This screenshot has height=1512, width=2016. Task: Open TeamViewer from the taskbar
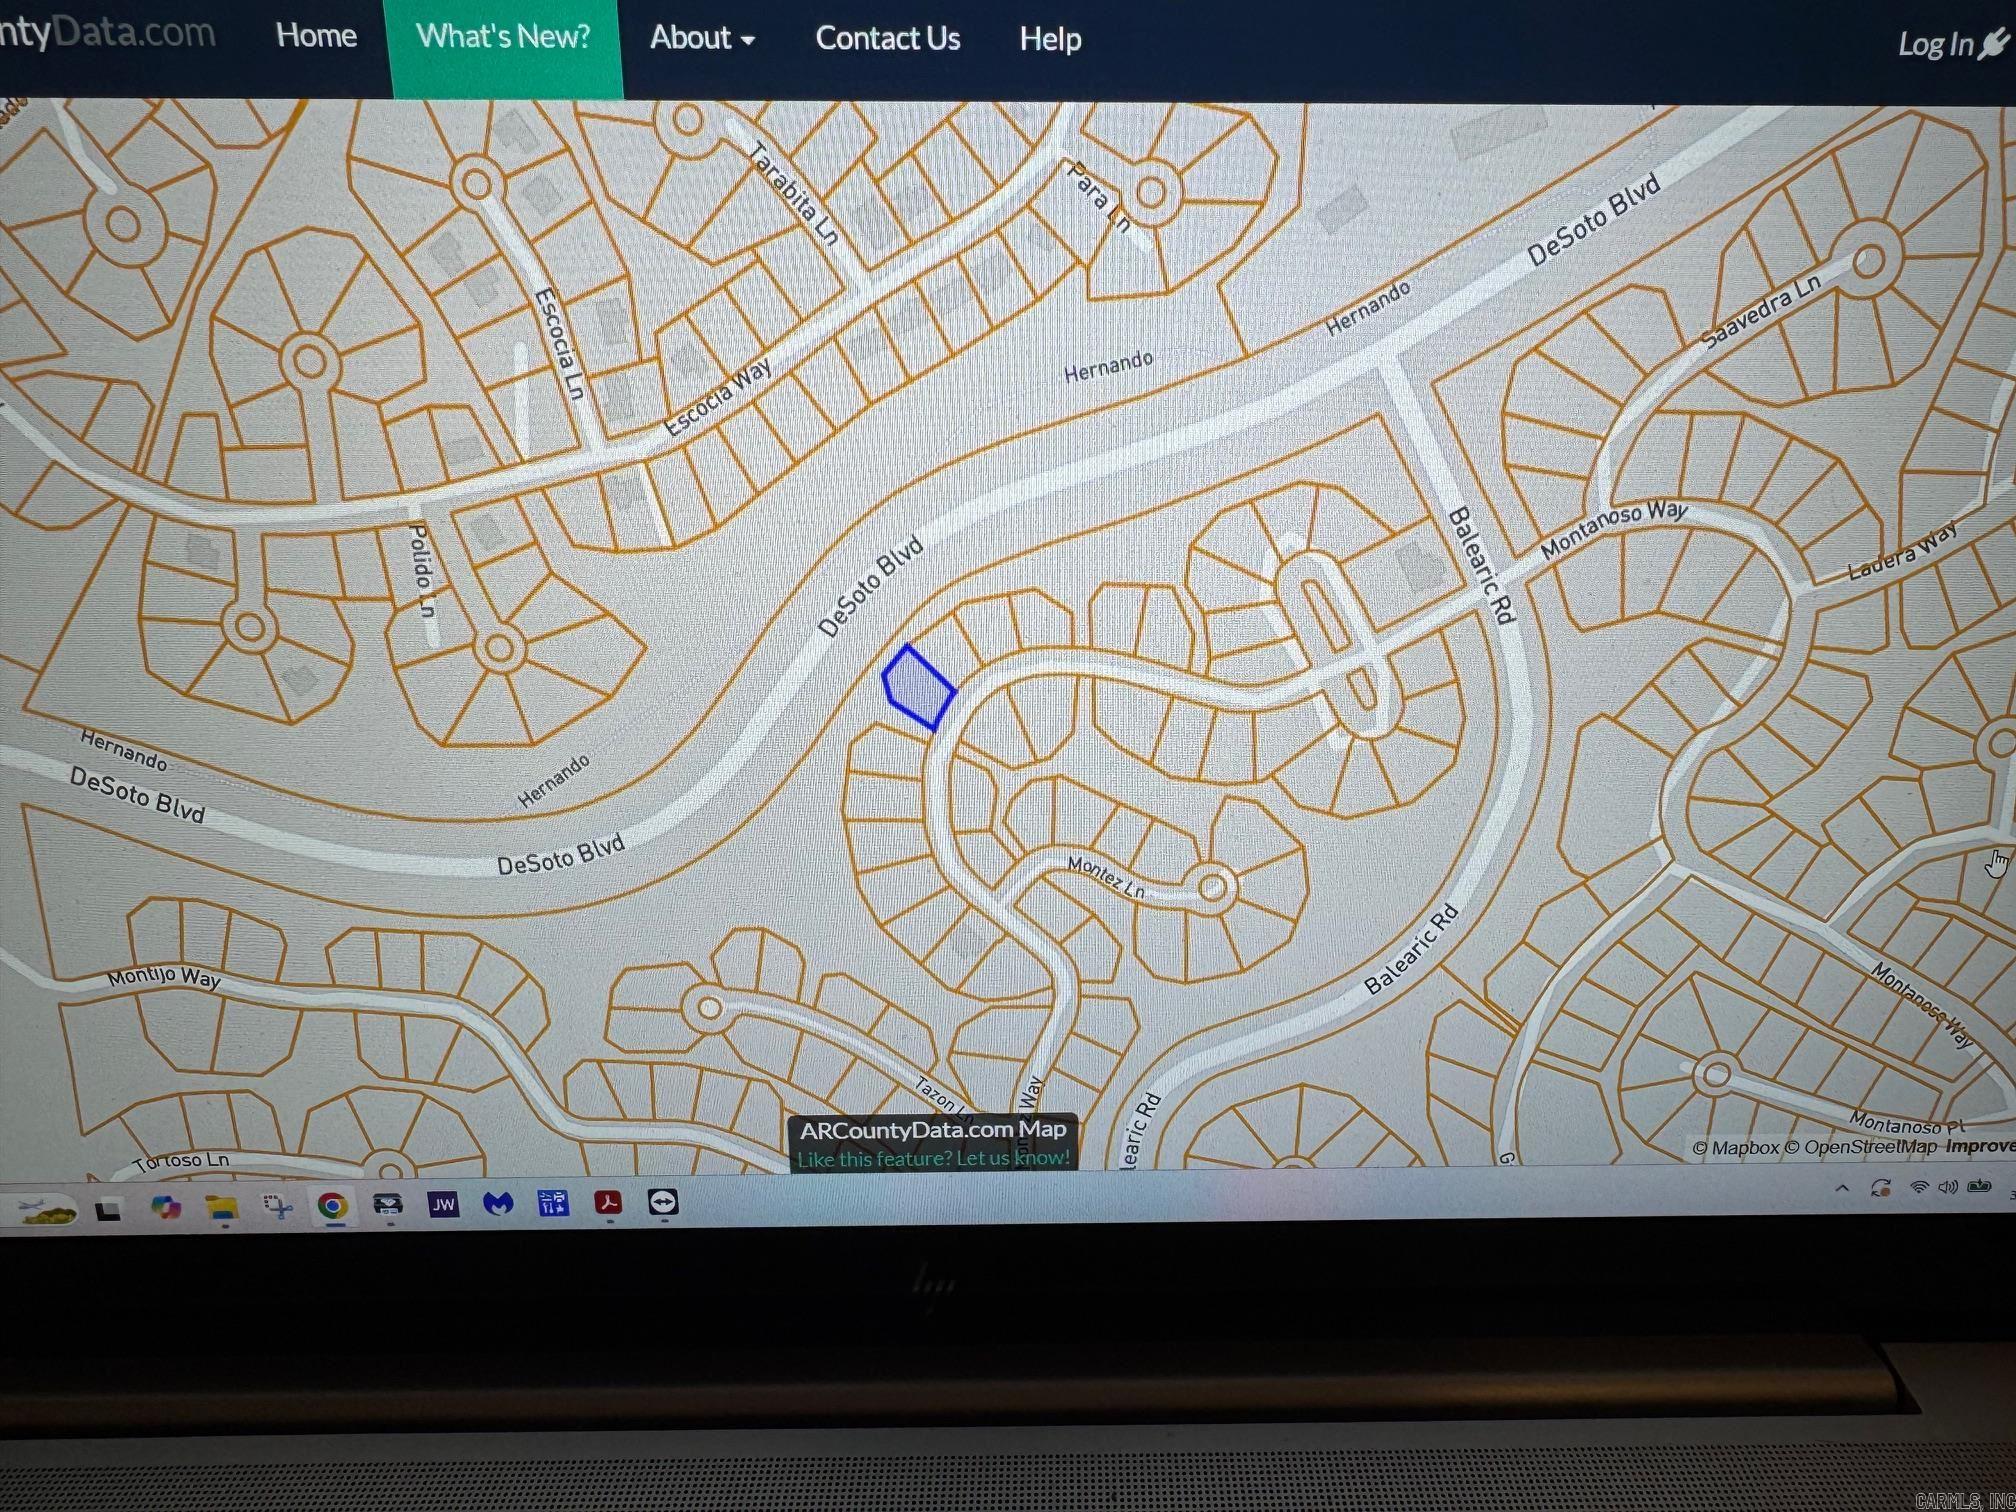pos(663,1202)
